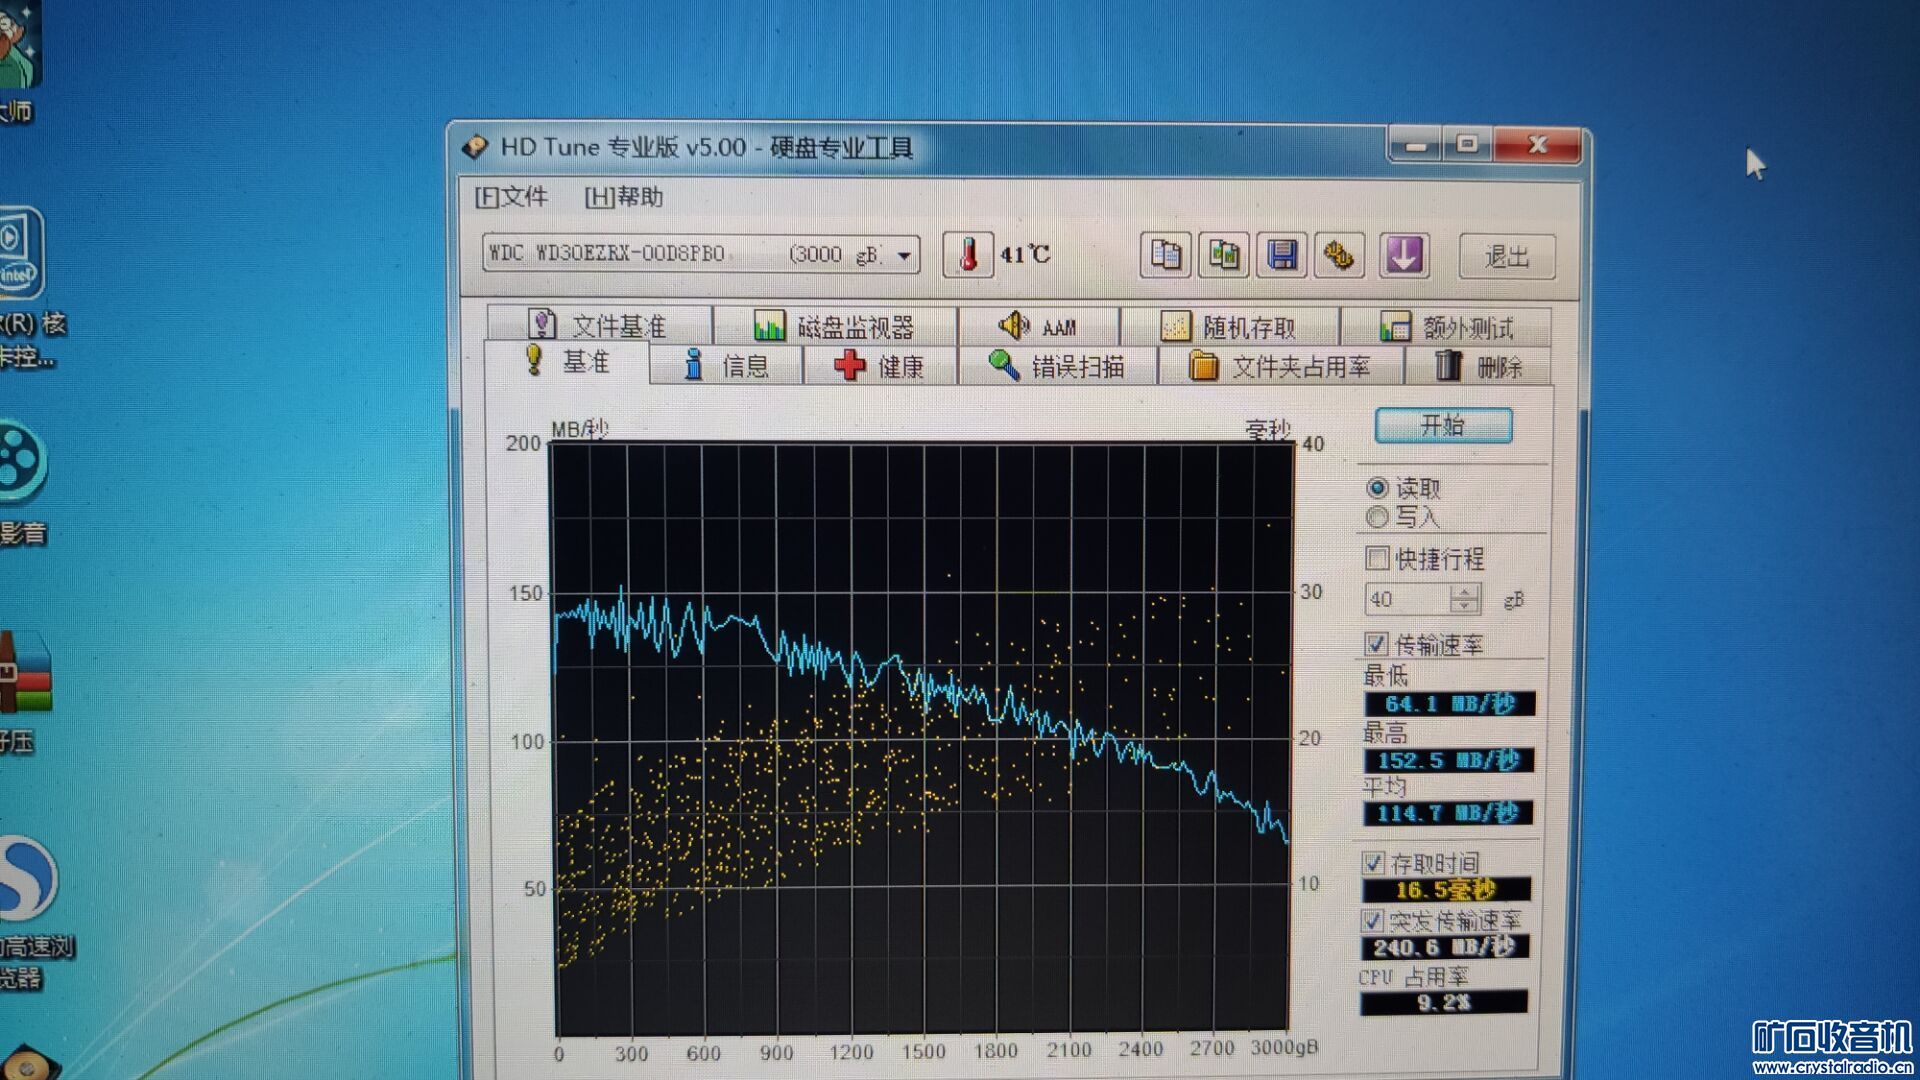Switch to 磁盘监视器 tab
This screenshot has width=1920, height=1080.
click(836, 325)
